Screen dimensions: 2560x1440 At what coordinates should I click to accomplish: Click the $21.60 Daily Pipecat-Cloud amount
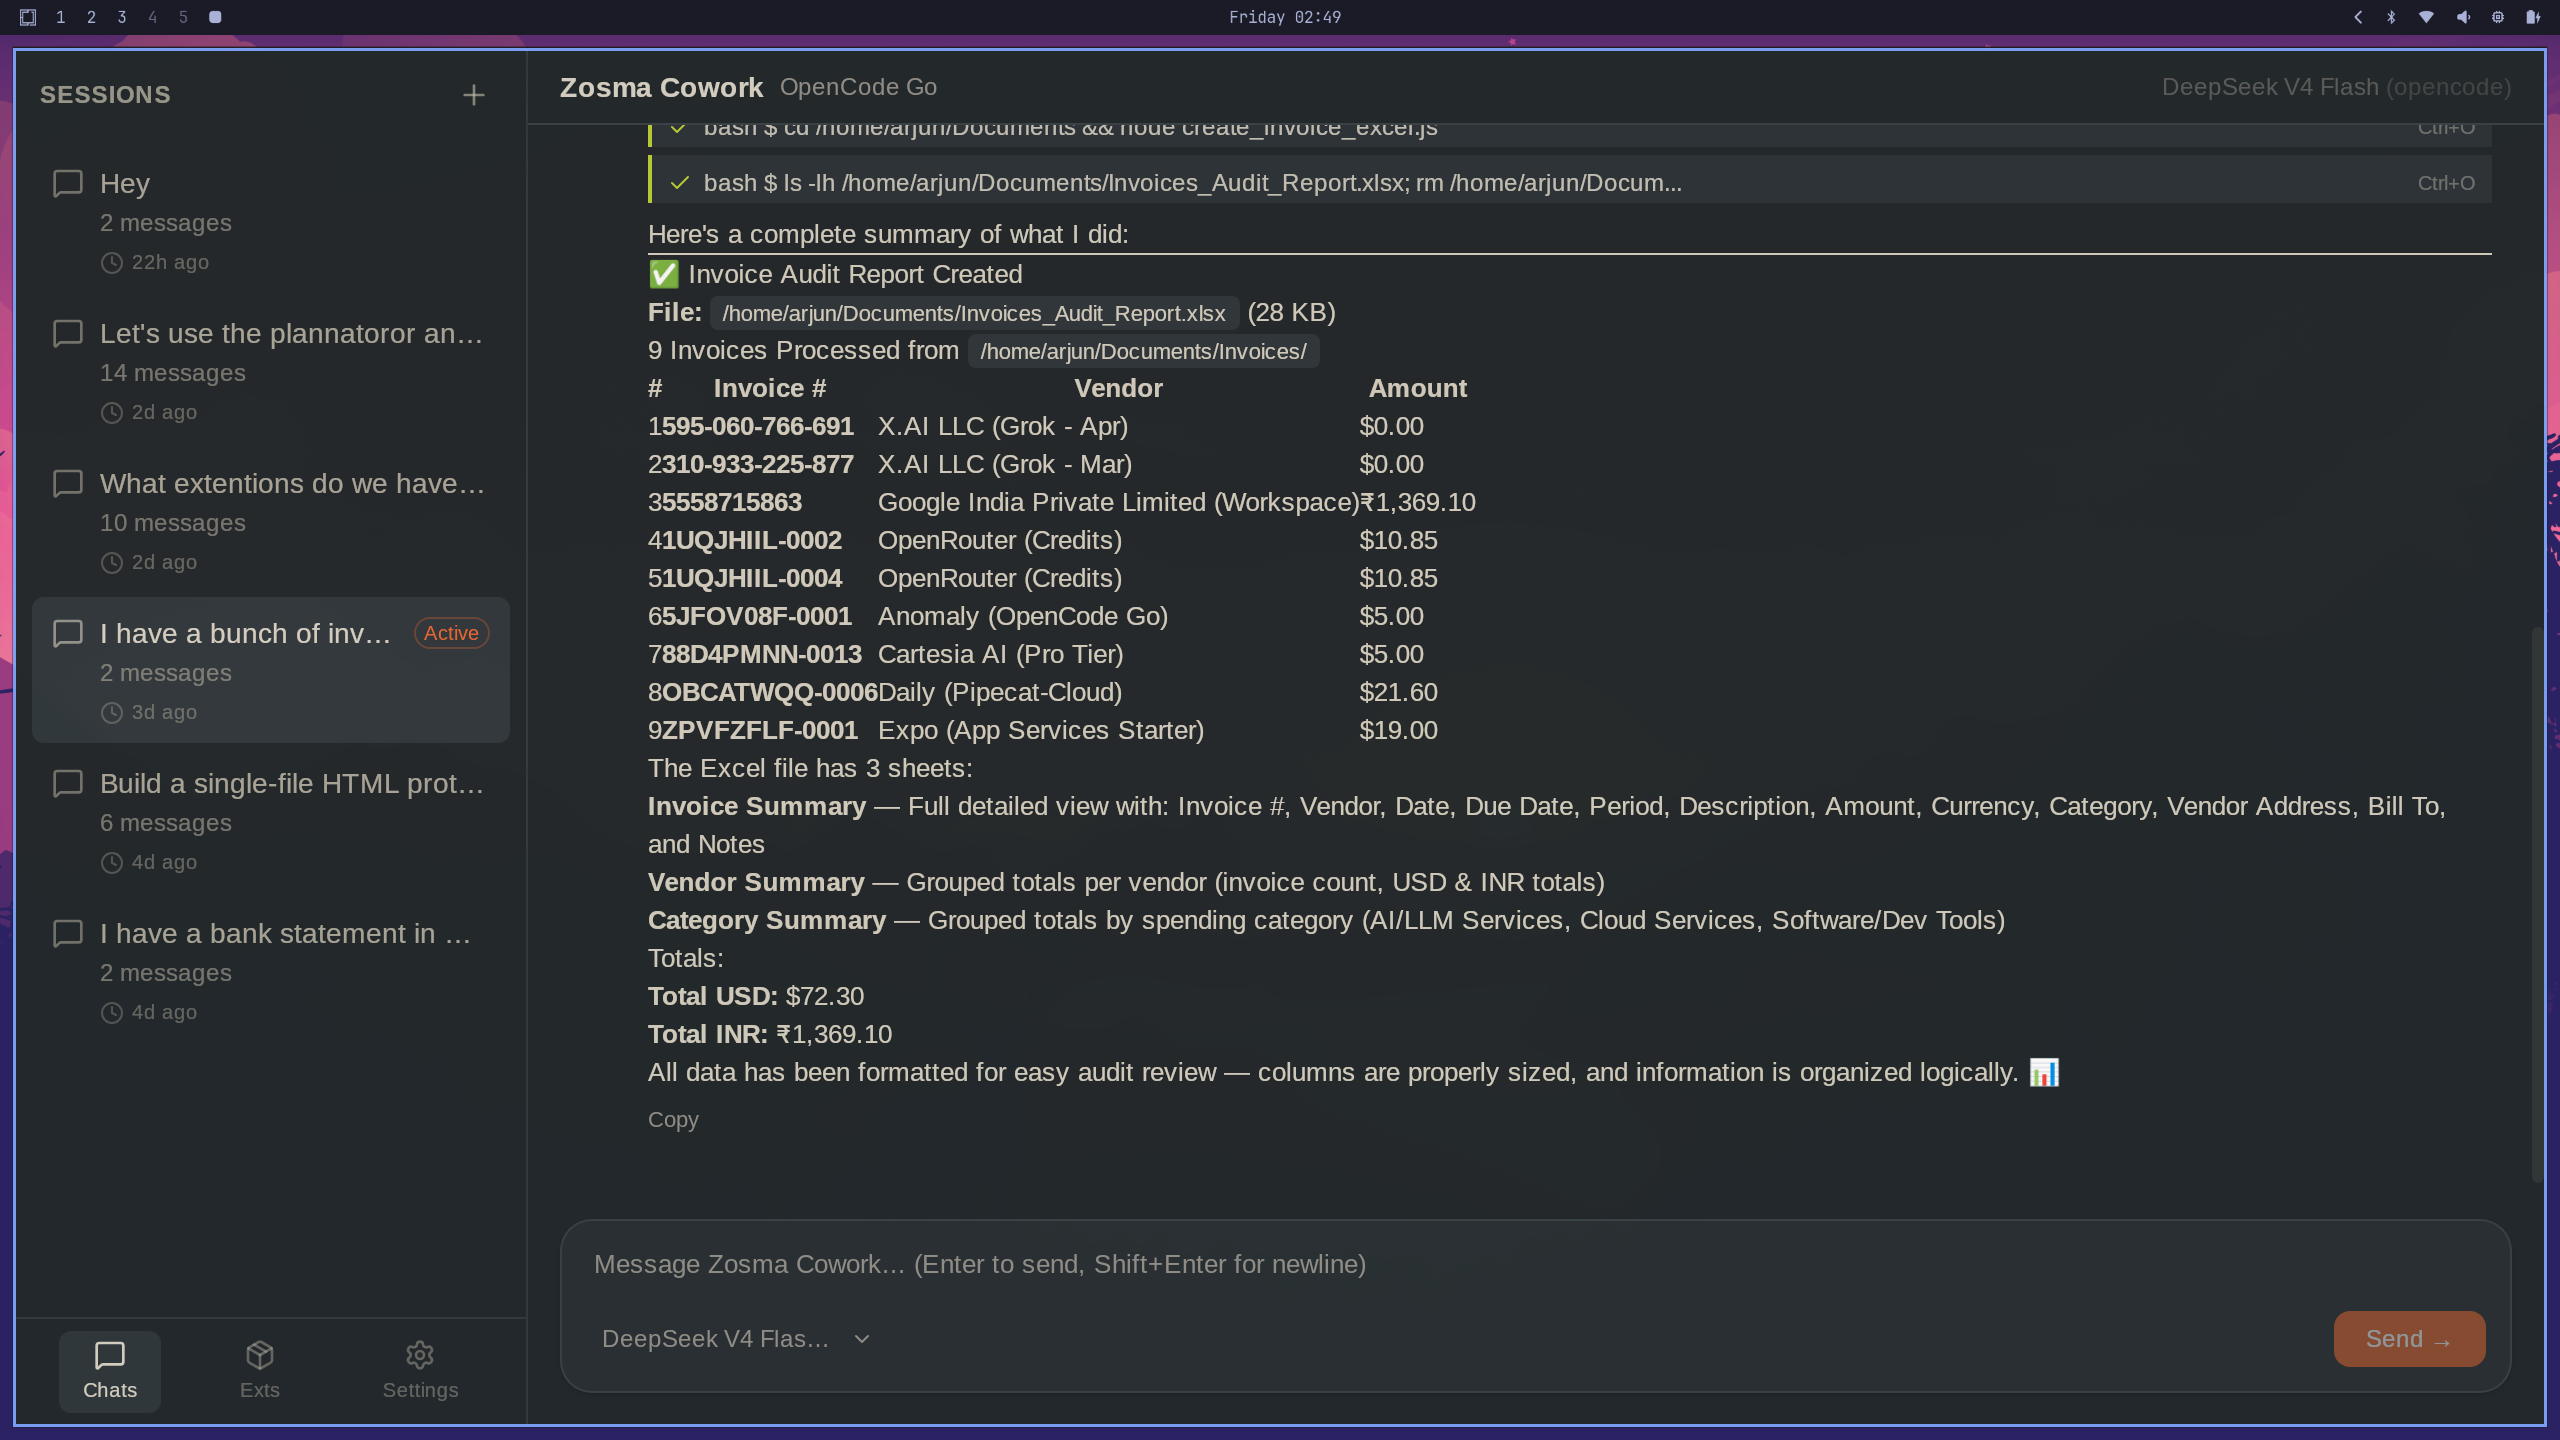1398,692
